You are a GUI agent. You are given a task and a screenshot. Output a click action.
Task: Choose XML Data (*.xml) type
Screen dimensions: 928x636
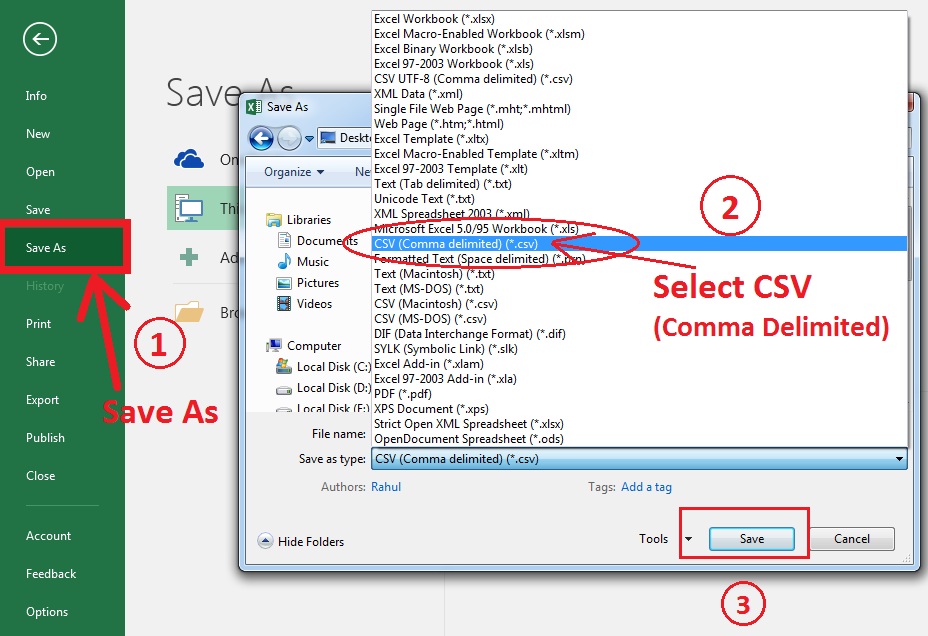[639, 94]
